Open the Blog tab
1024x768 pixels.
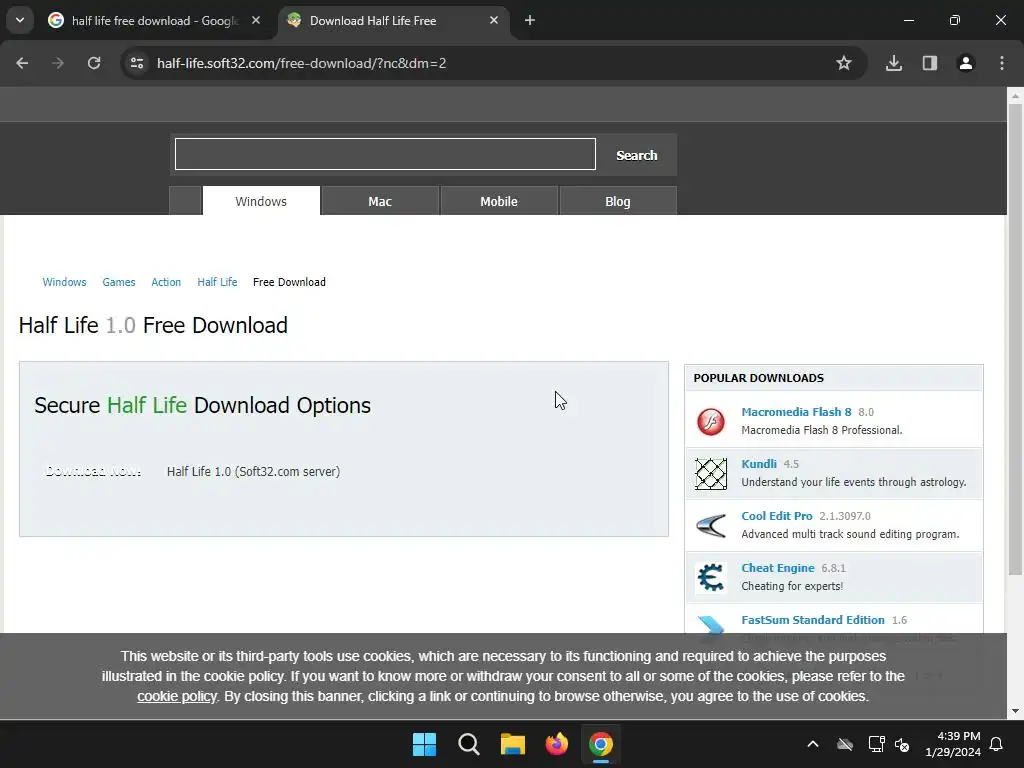click(618, 201)
